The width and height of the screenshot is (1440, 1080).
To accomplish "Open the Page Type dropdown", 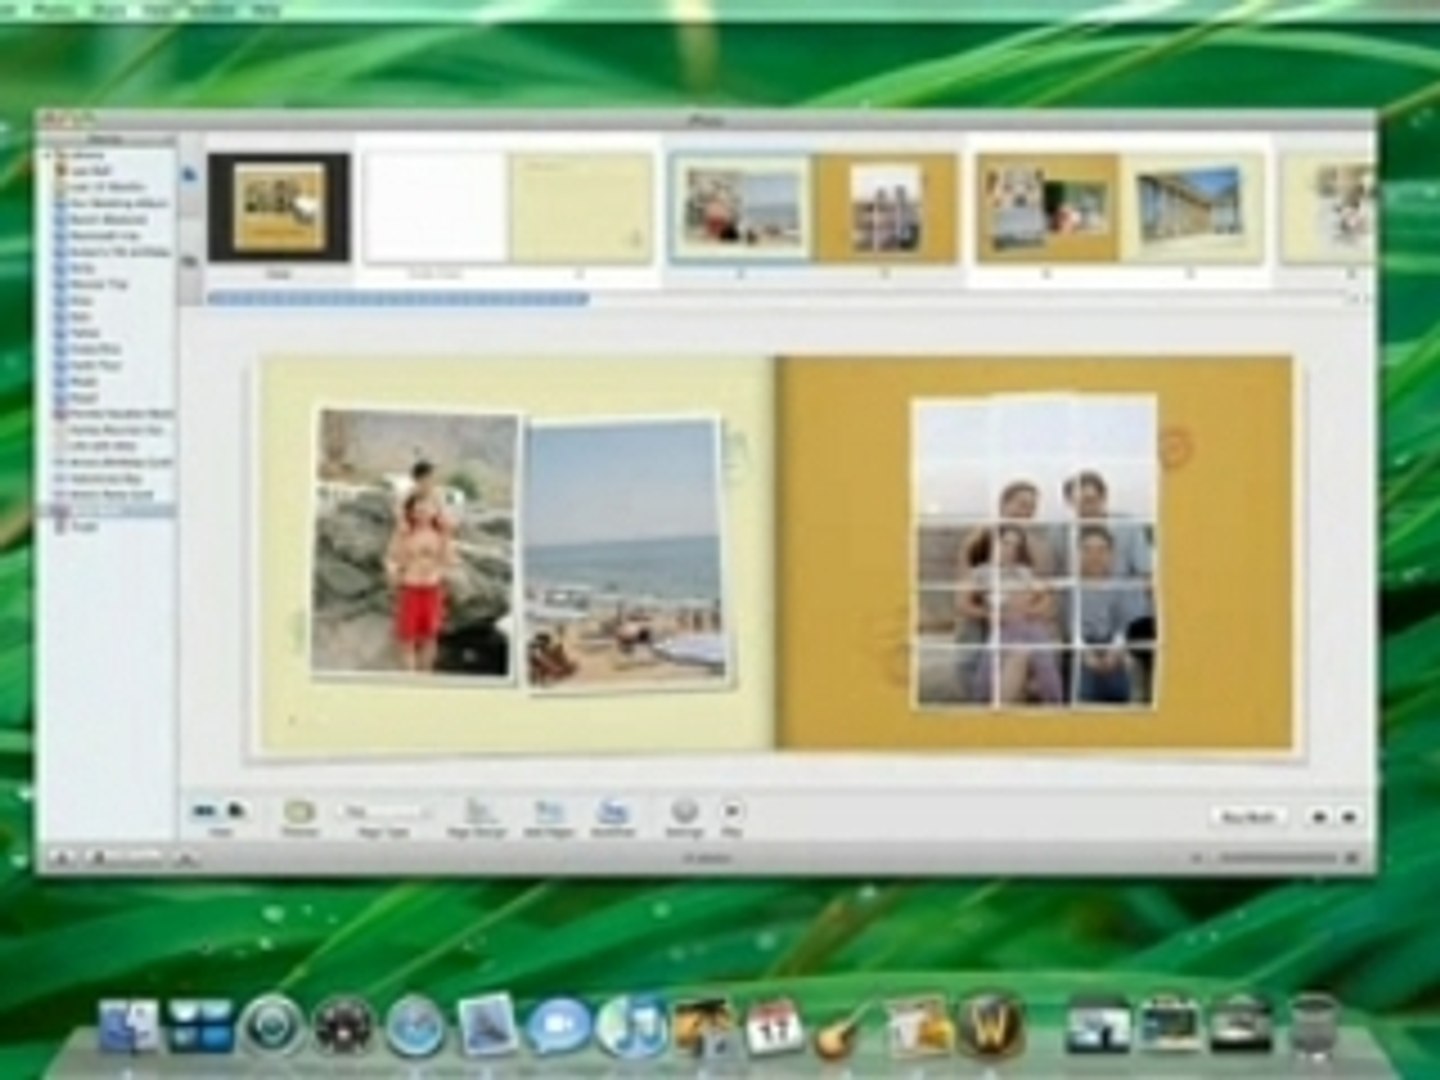I will [385, 812].
